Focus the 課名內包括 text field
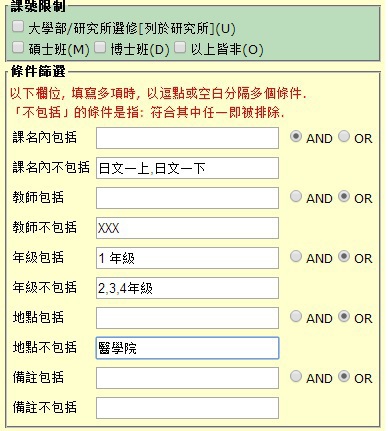The height and width of the screenshot is (431, 388). (187, 138)
